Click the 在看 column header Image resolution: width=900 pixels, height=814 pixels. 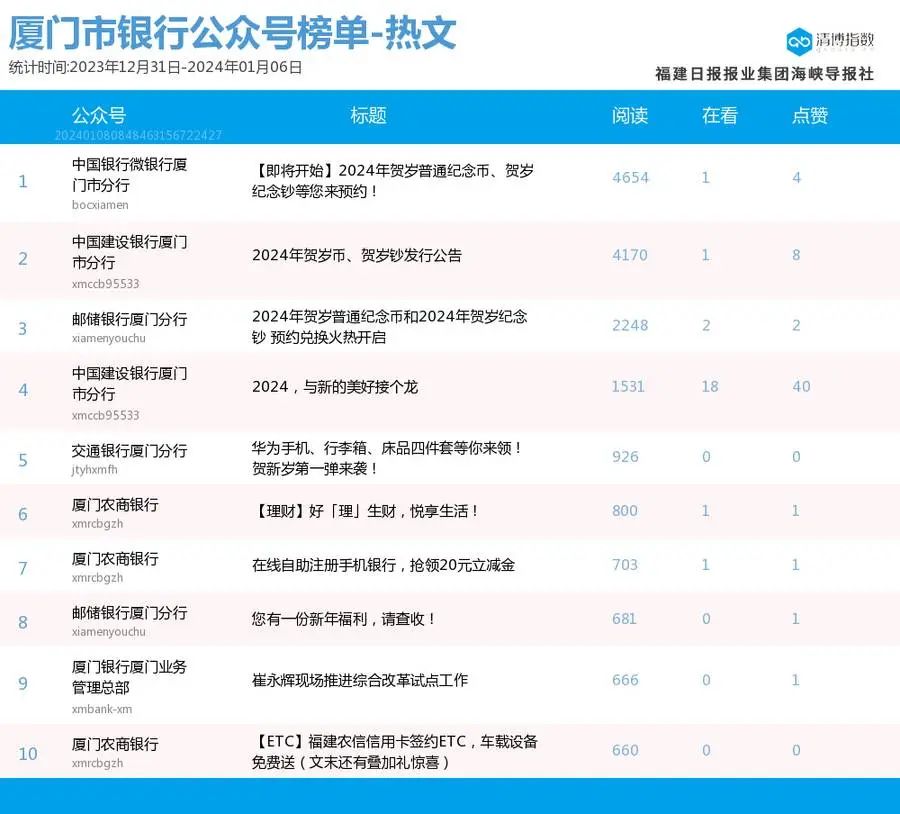click(719, 115)
